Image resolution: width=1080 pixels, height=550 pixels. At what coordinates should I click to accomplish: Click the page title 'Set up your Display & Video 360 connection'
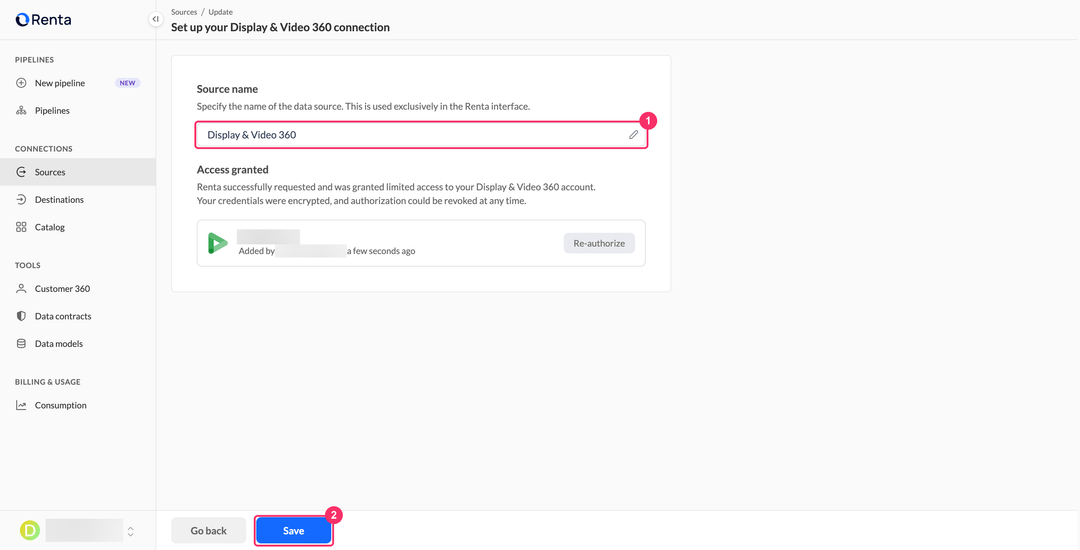(280, 28)
